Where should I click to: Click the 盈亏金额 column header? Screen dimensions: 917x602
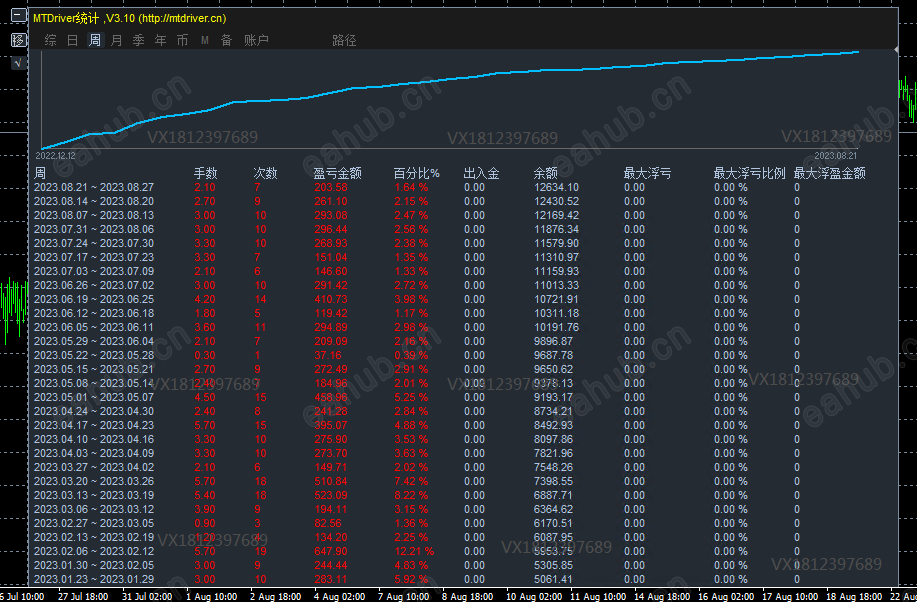tap(337, 173)
